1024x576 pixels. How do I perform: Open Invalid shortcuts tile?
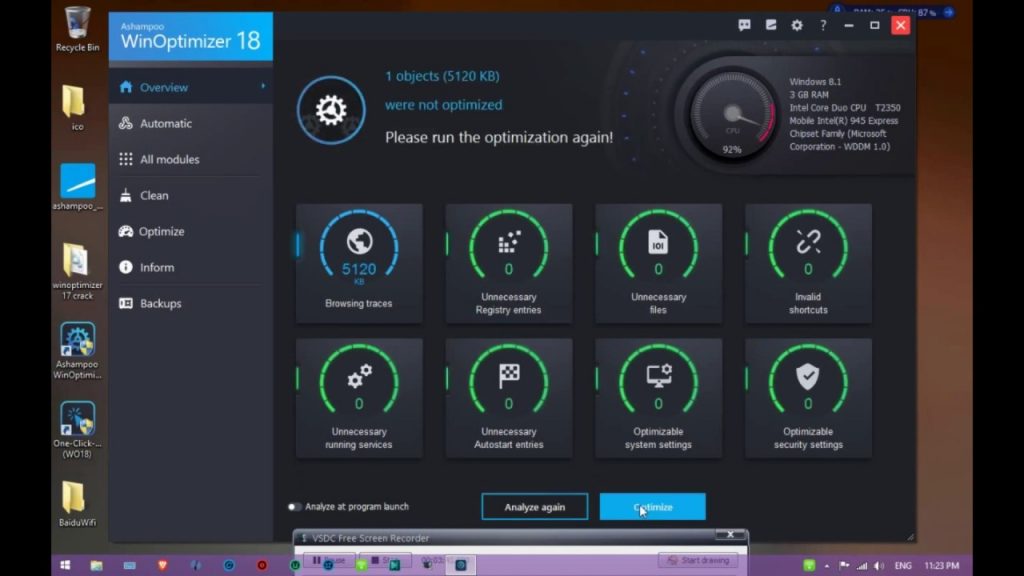click(x=808, y=263)
